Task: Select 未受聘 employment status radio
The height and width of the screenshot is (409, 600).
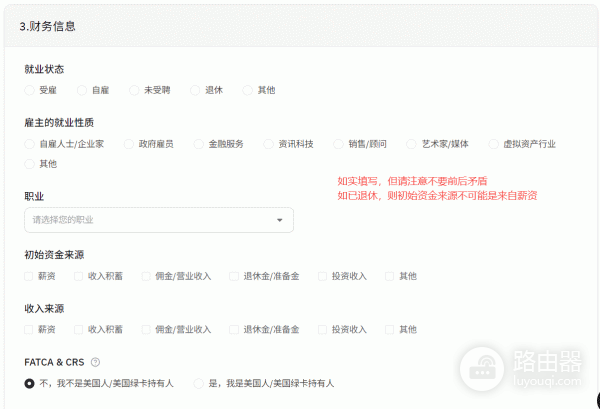Action: tap(134, 90)
